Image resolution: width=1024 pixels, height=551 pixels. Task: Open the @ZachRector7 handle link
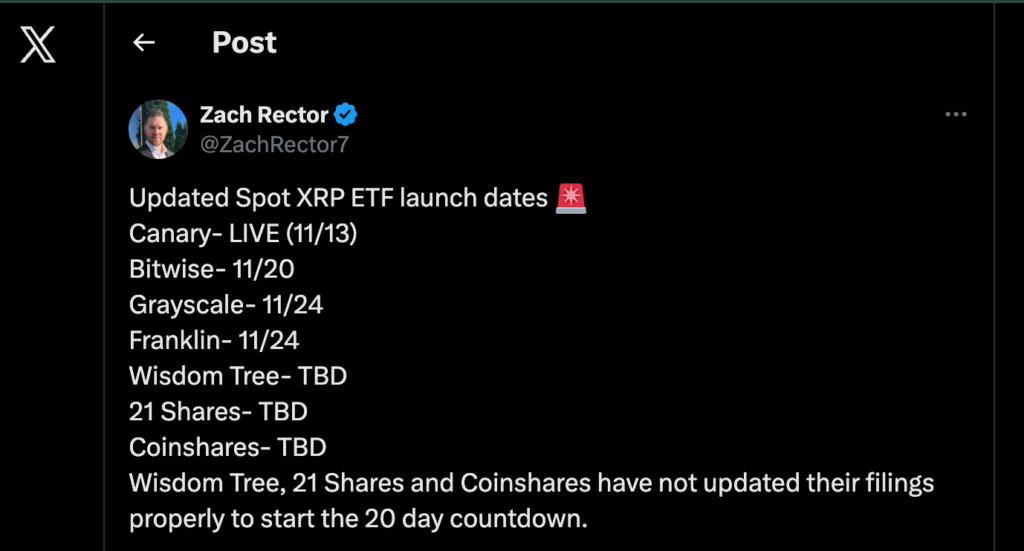[x=274, y=144]
